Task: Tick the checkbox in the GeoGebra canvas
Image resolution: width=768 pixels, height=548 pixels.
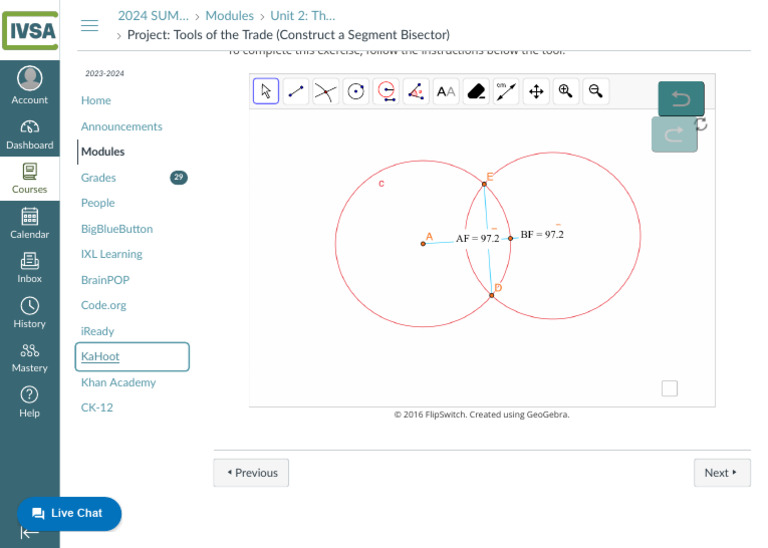Action: [x=670, y=388]
